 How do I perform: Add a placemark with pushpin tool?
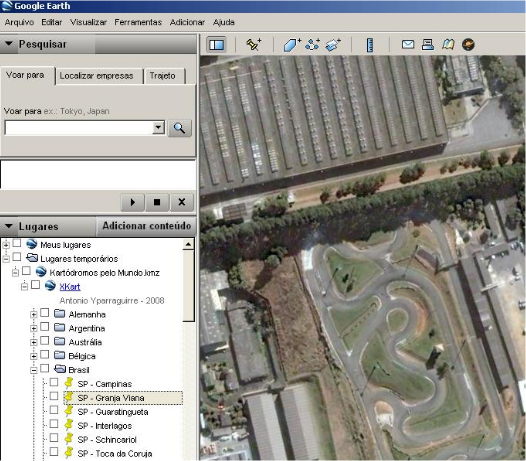[254, 44]
